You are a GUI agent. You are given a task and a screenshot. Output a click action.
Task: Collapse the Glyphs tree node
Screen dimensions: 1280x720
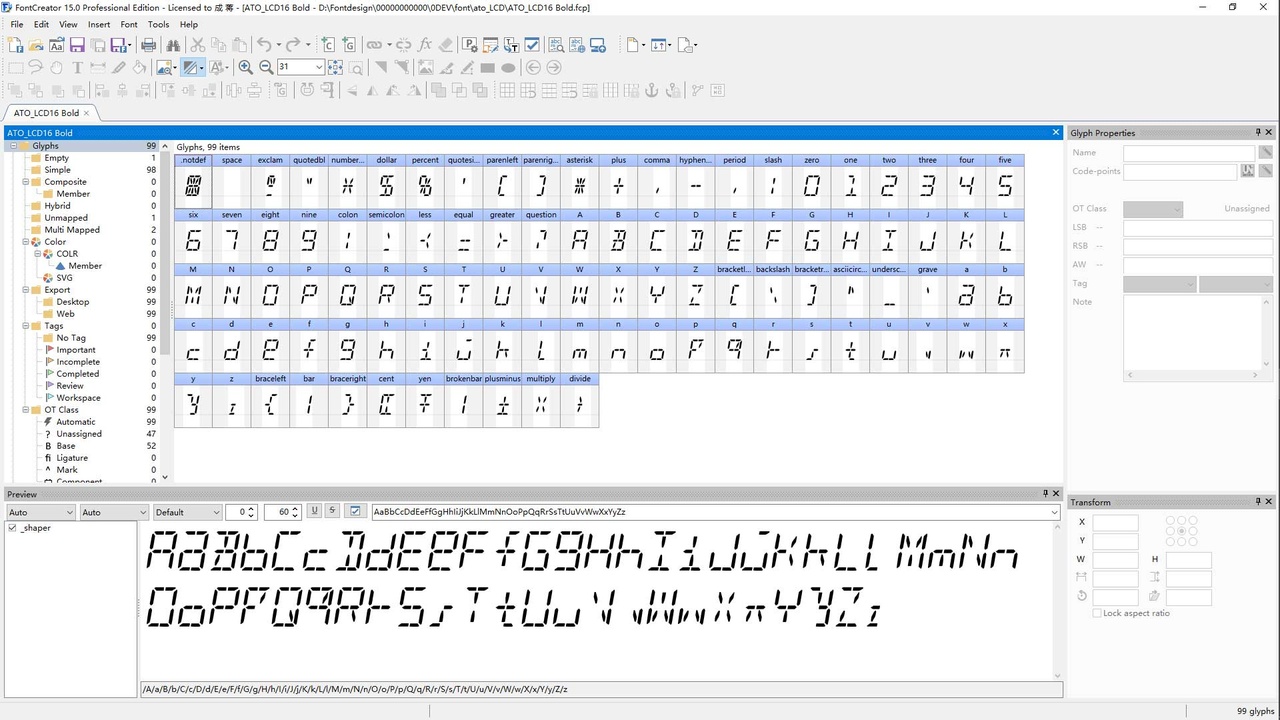coord(12,146)
